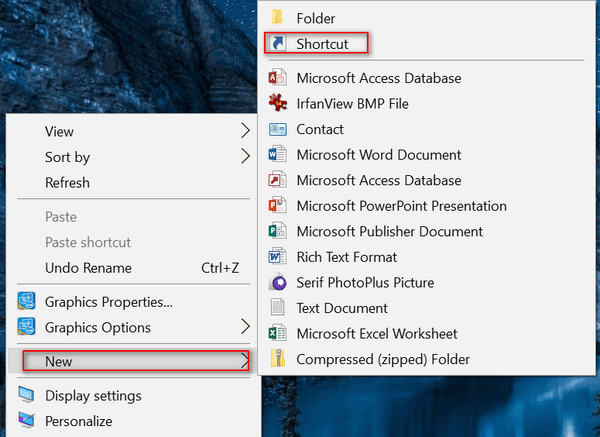Click the Microsoft Word Document icon
This screenshot has width=600, height=437.
(277, 155)
